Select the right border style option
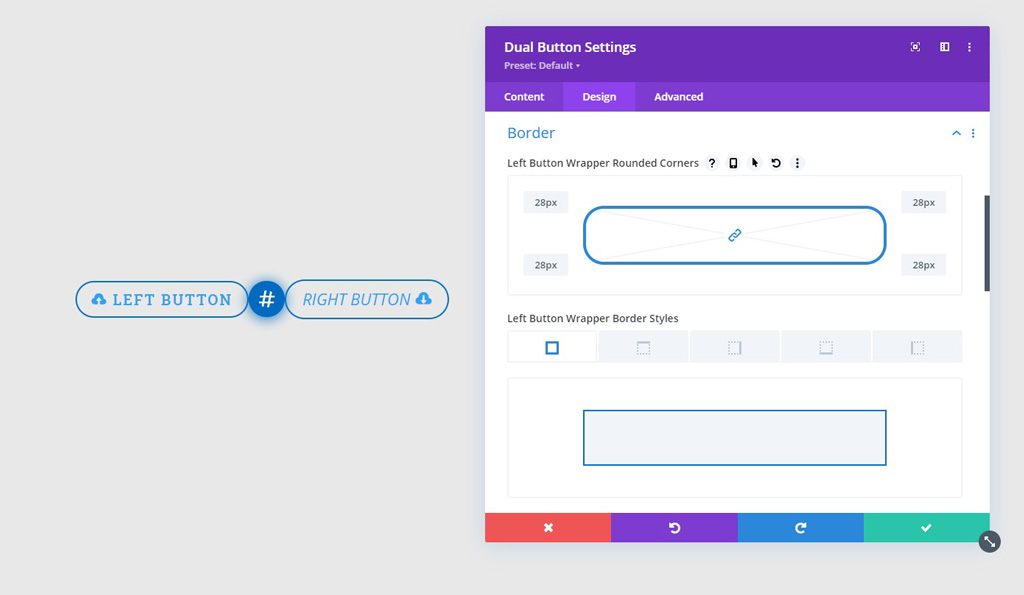 735,347
